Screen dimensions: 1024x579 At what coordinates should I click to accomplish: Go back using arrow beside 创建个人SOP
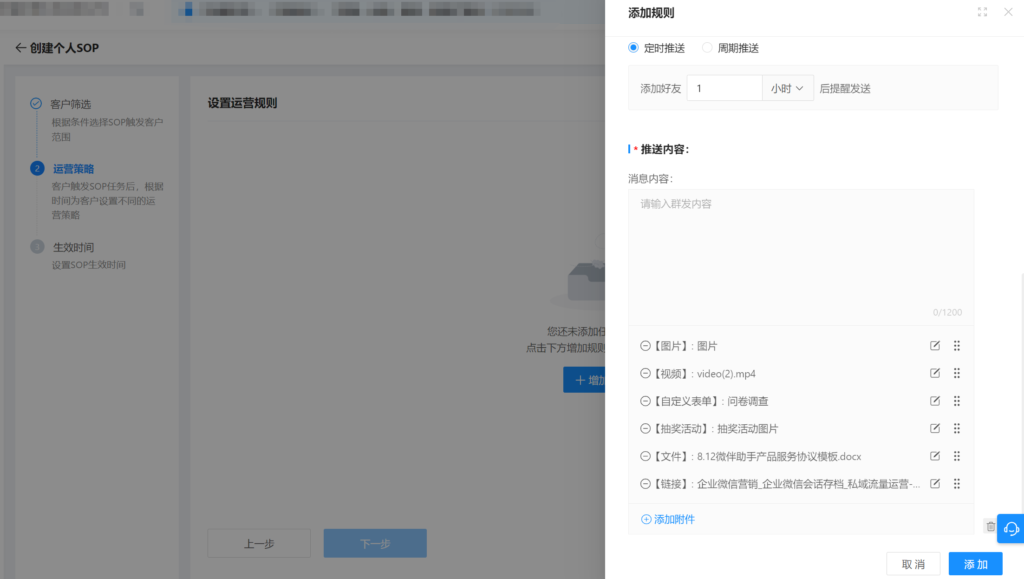[x=20, y=48]
